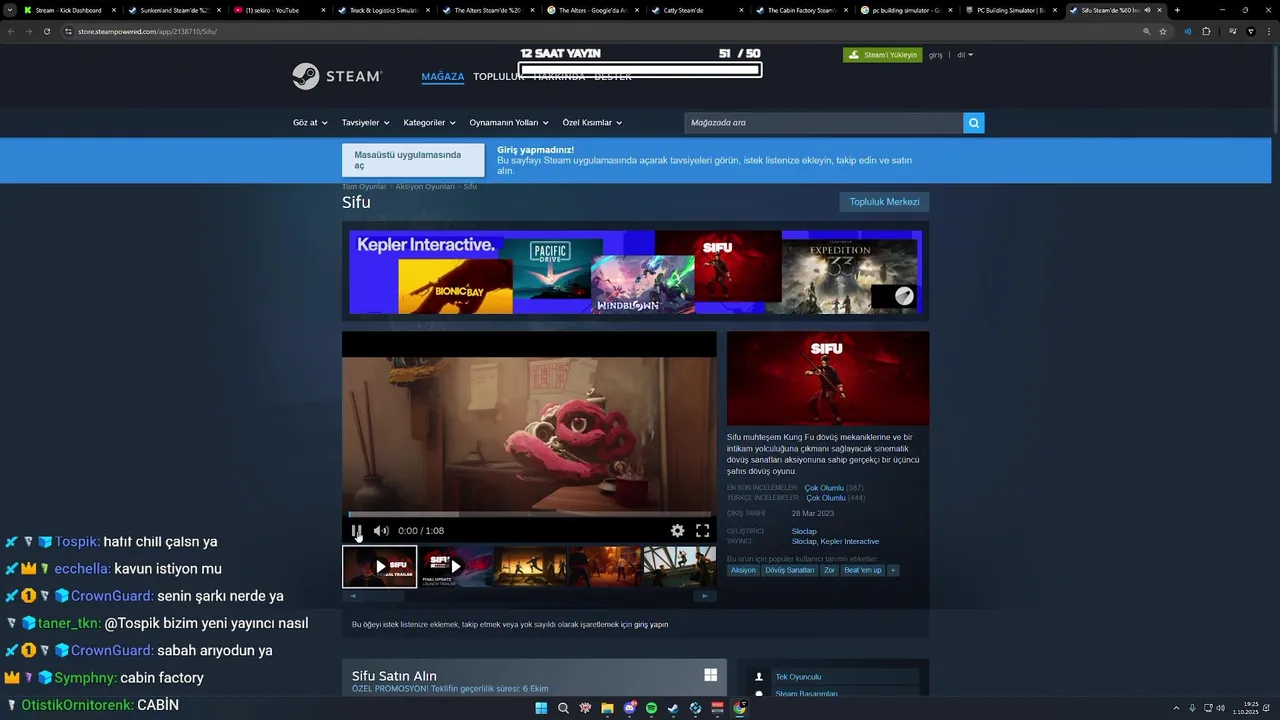Switch to the pc building simulator Google tab
The image size is (1280, 720).
coord(905,10)
